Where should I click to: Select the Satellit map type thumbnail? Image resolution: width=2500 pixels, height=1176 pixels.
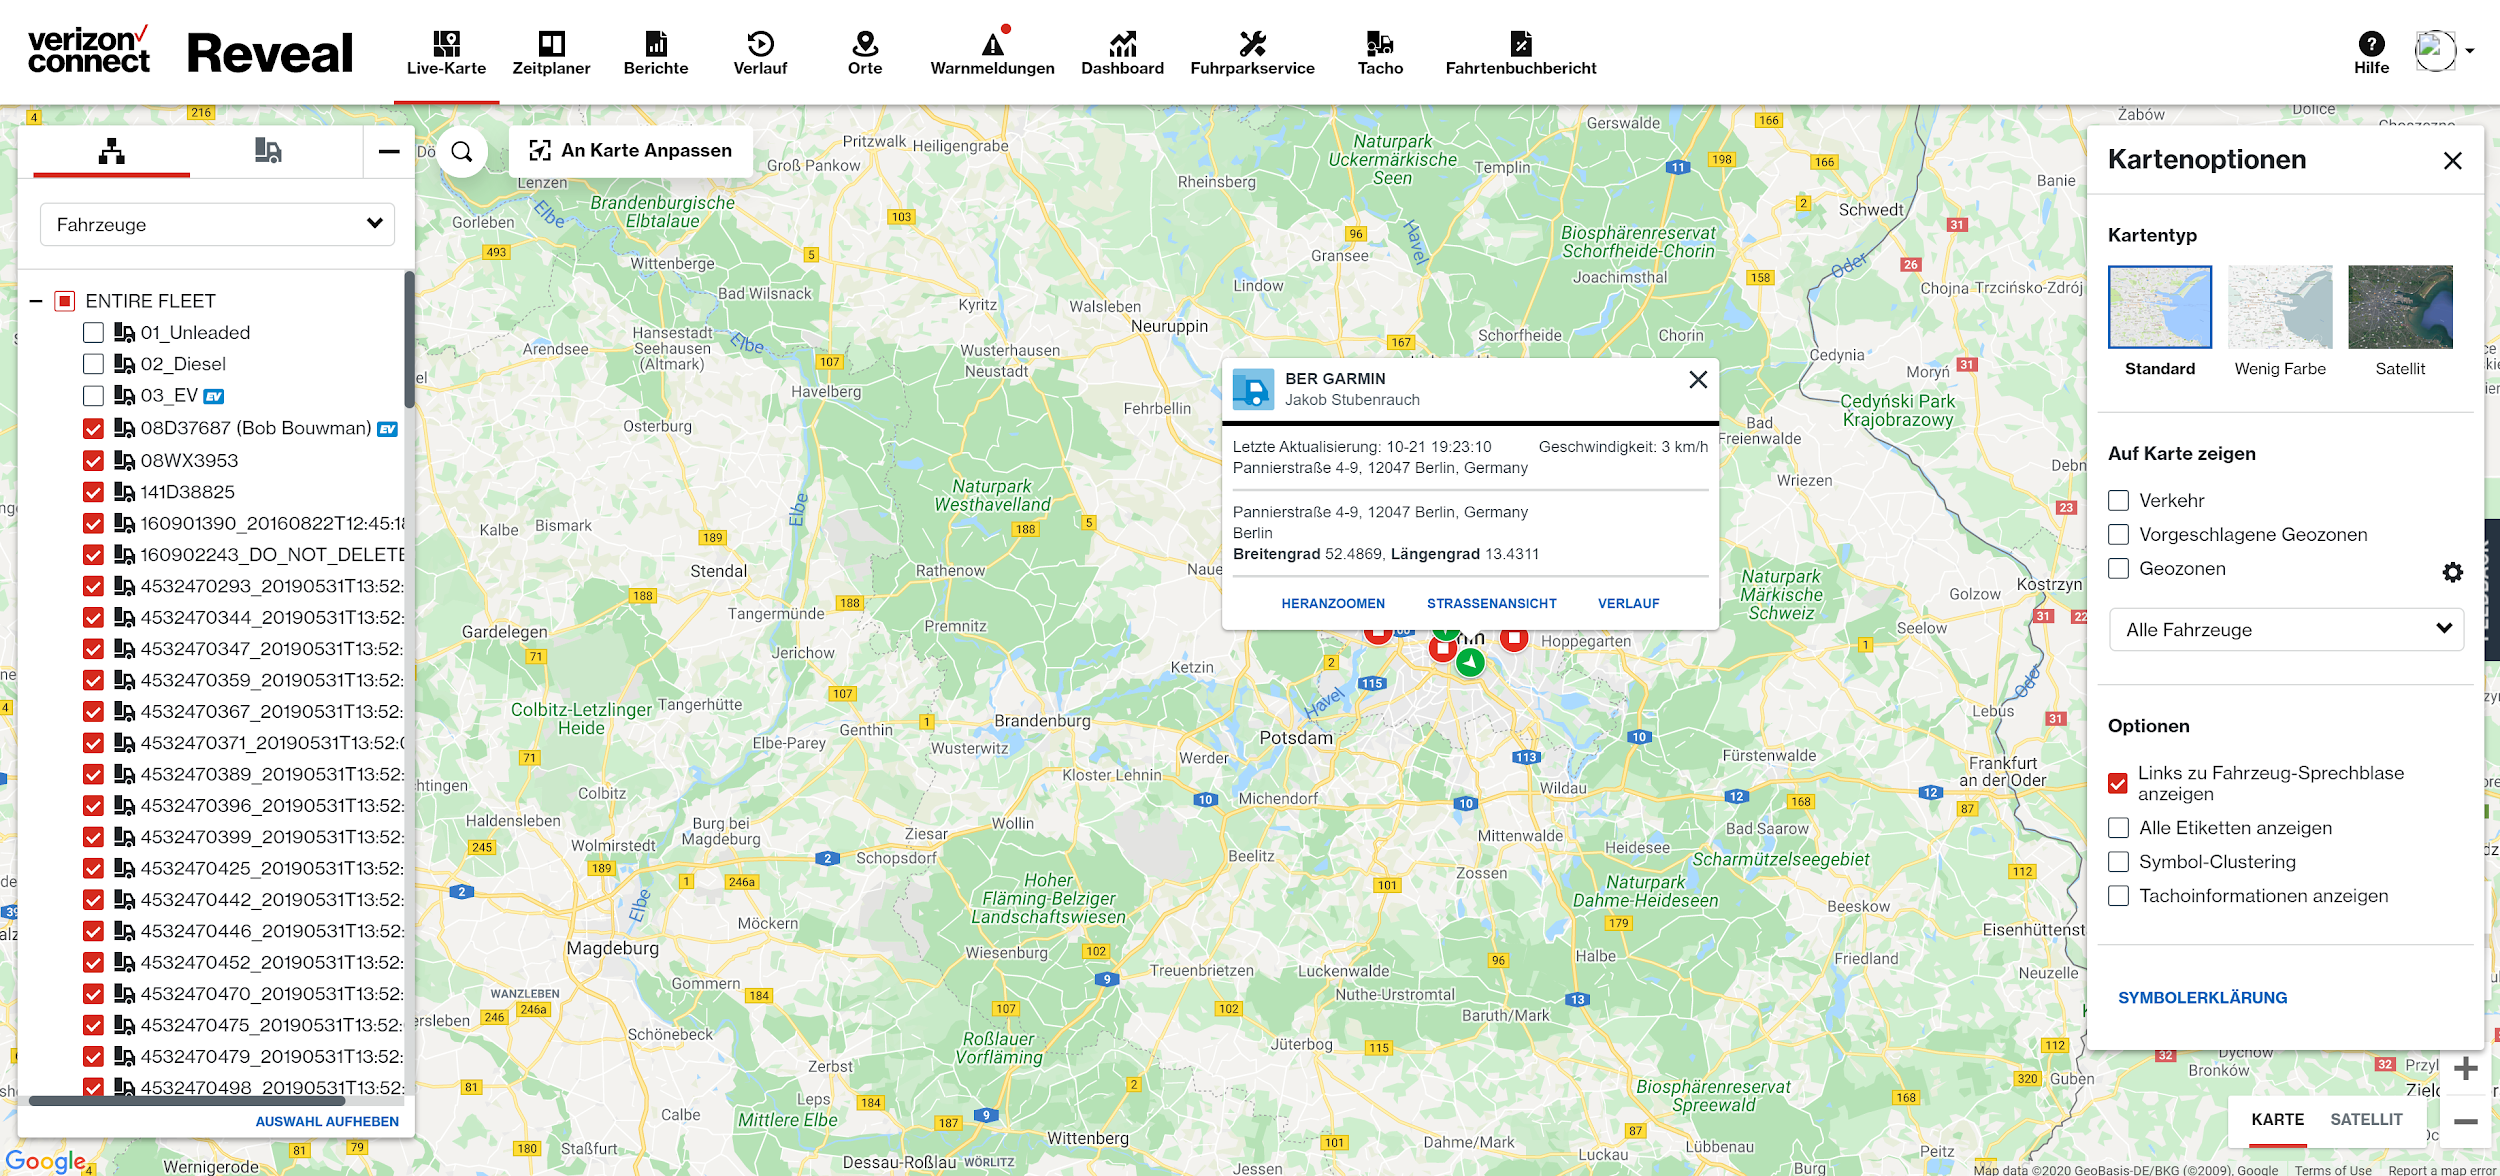tap(2400, 307)
